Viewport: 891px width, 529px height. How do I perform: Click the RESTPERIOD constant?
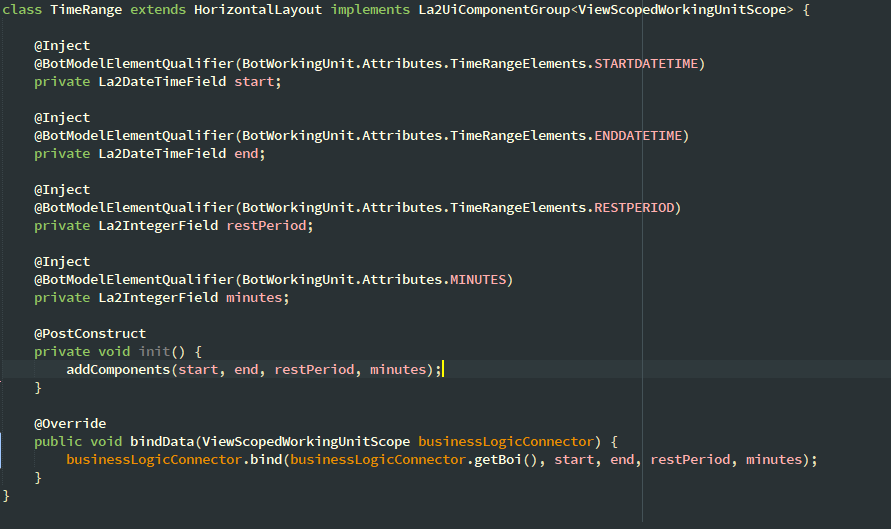[637, 208]
